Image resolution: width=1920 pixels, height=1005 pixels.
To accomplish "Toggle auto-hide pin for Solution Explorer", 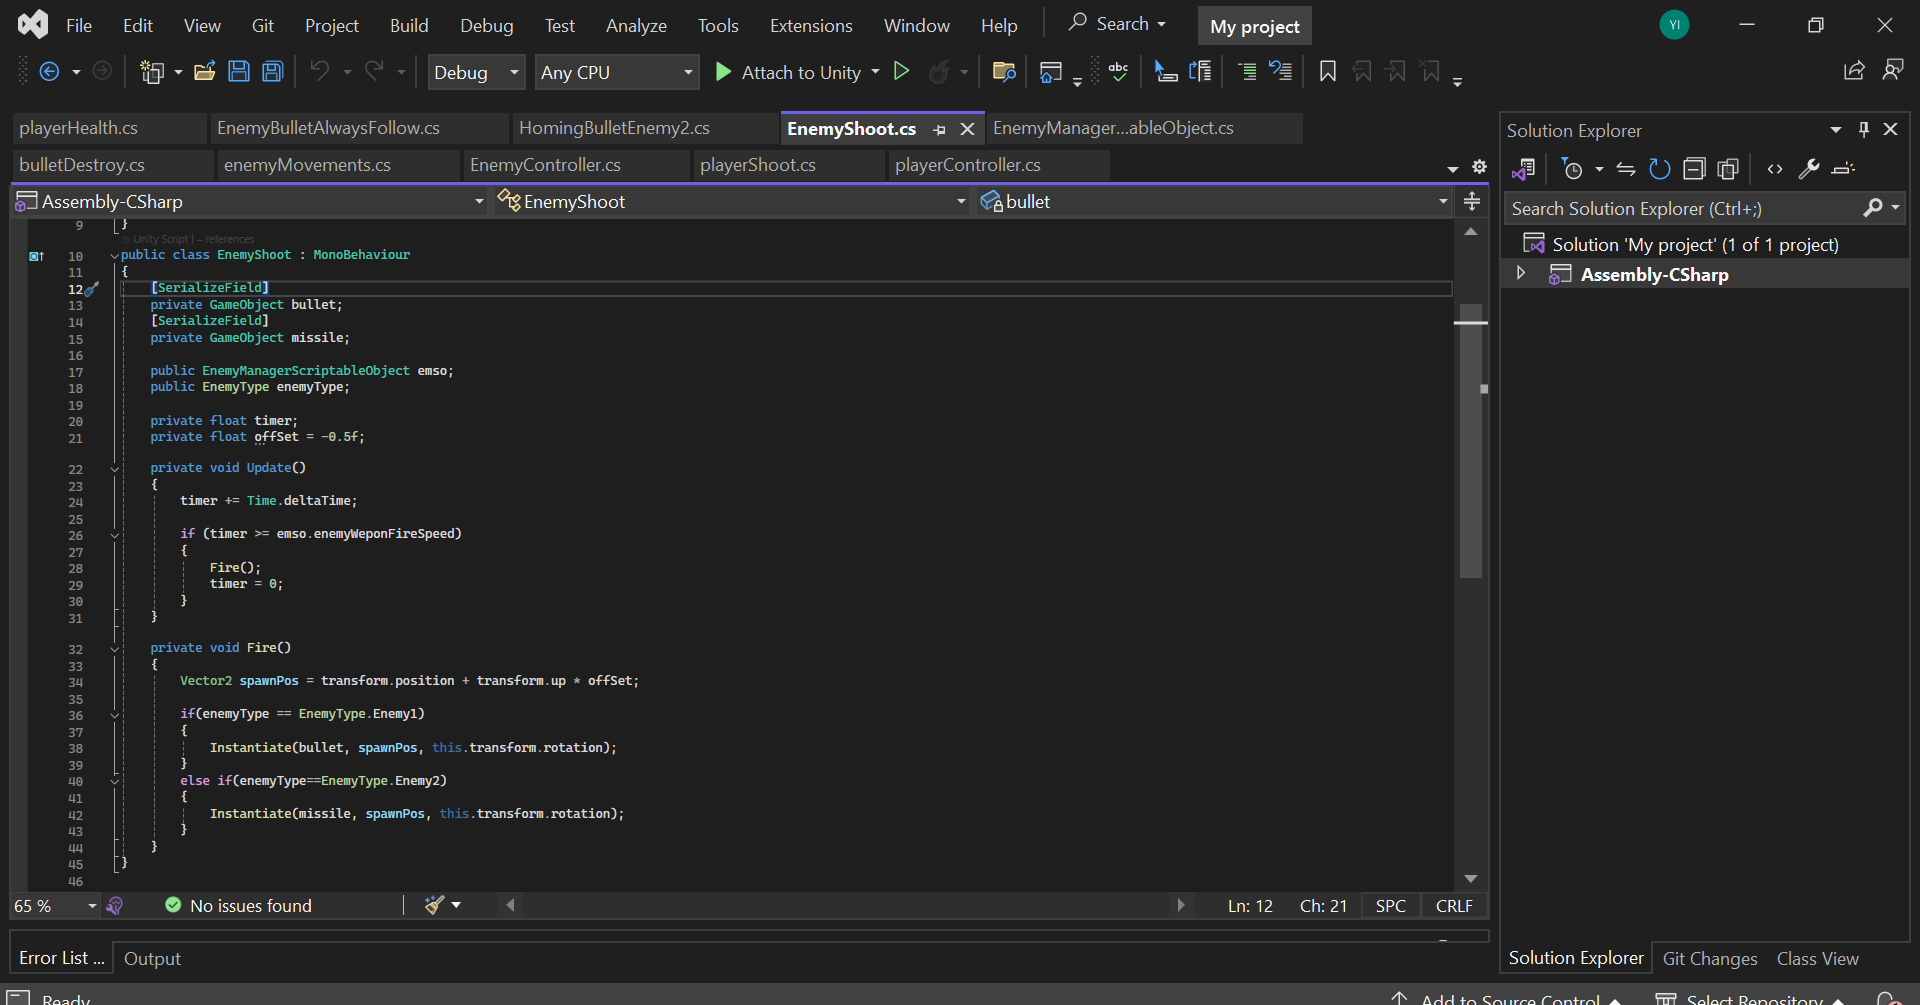I will click(x=1864, y=129).
